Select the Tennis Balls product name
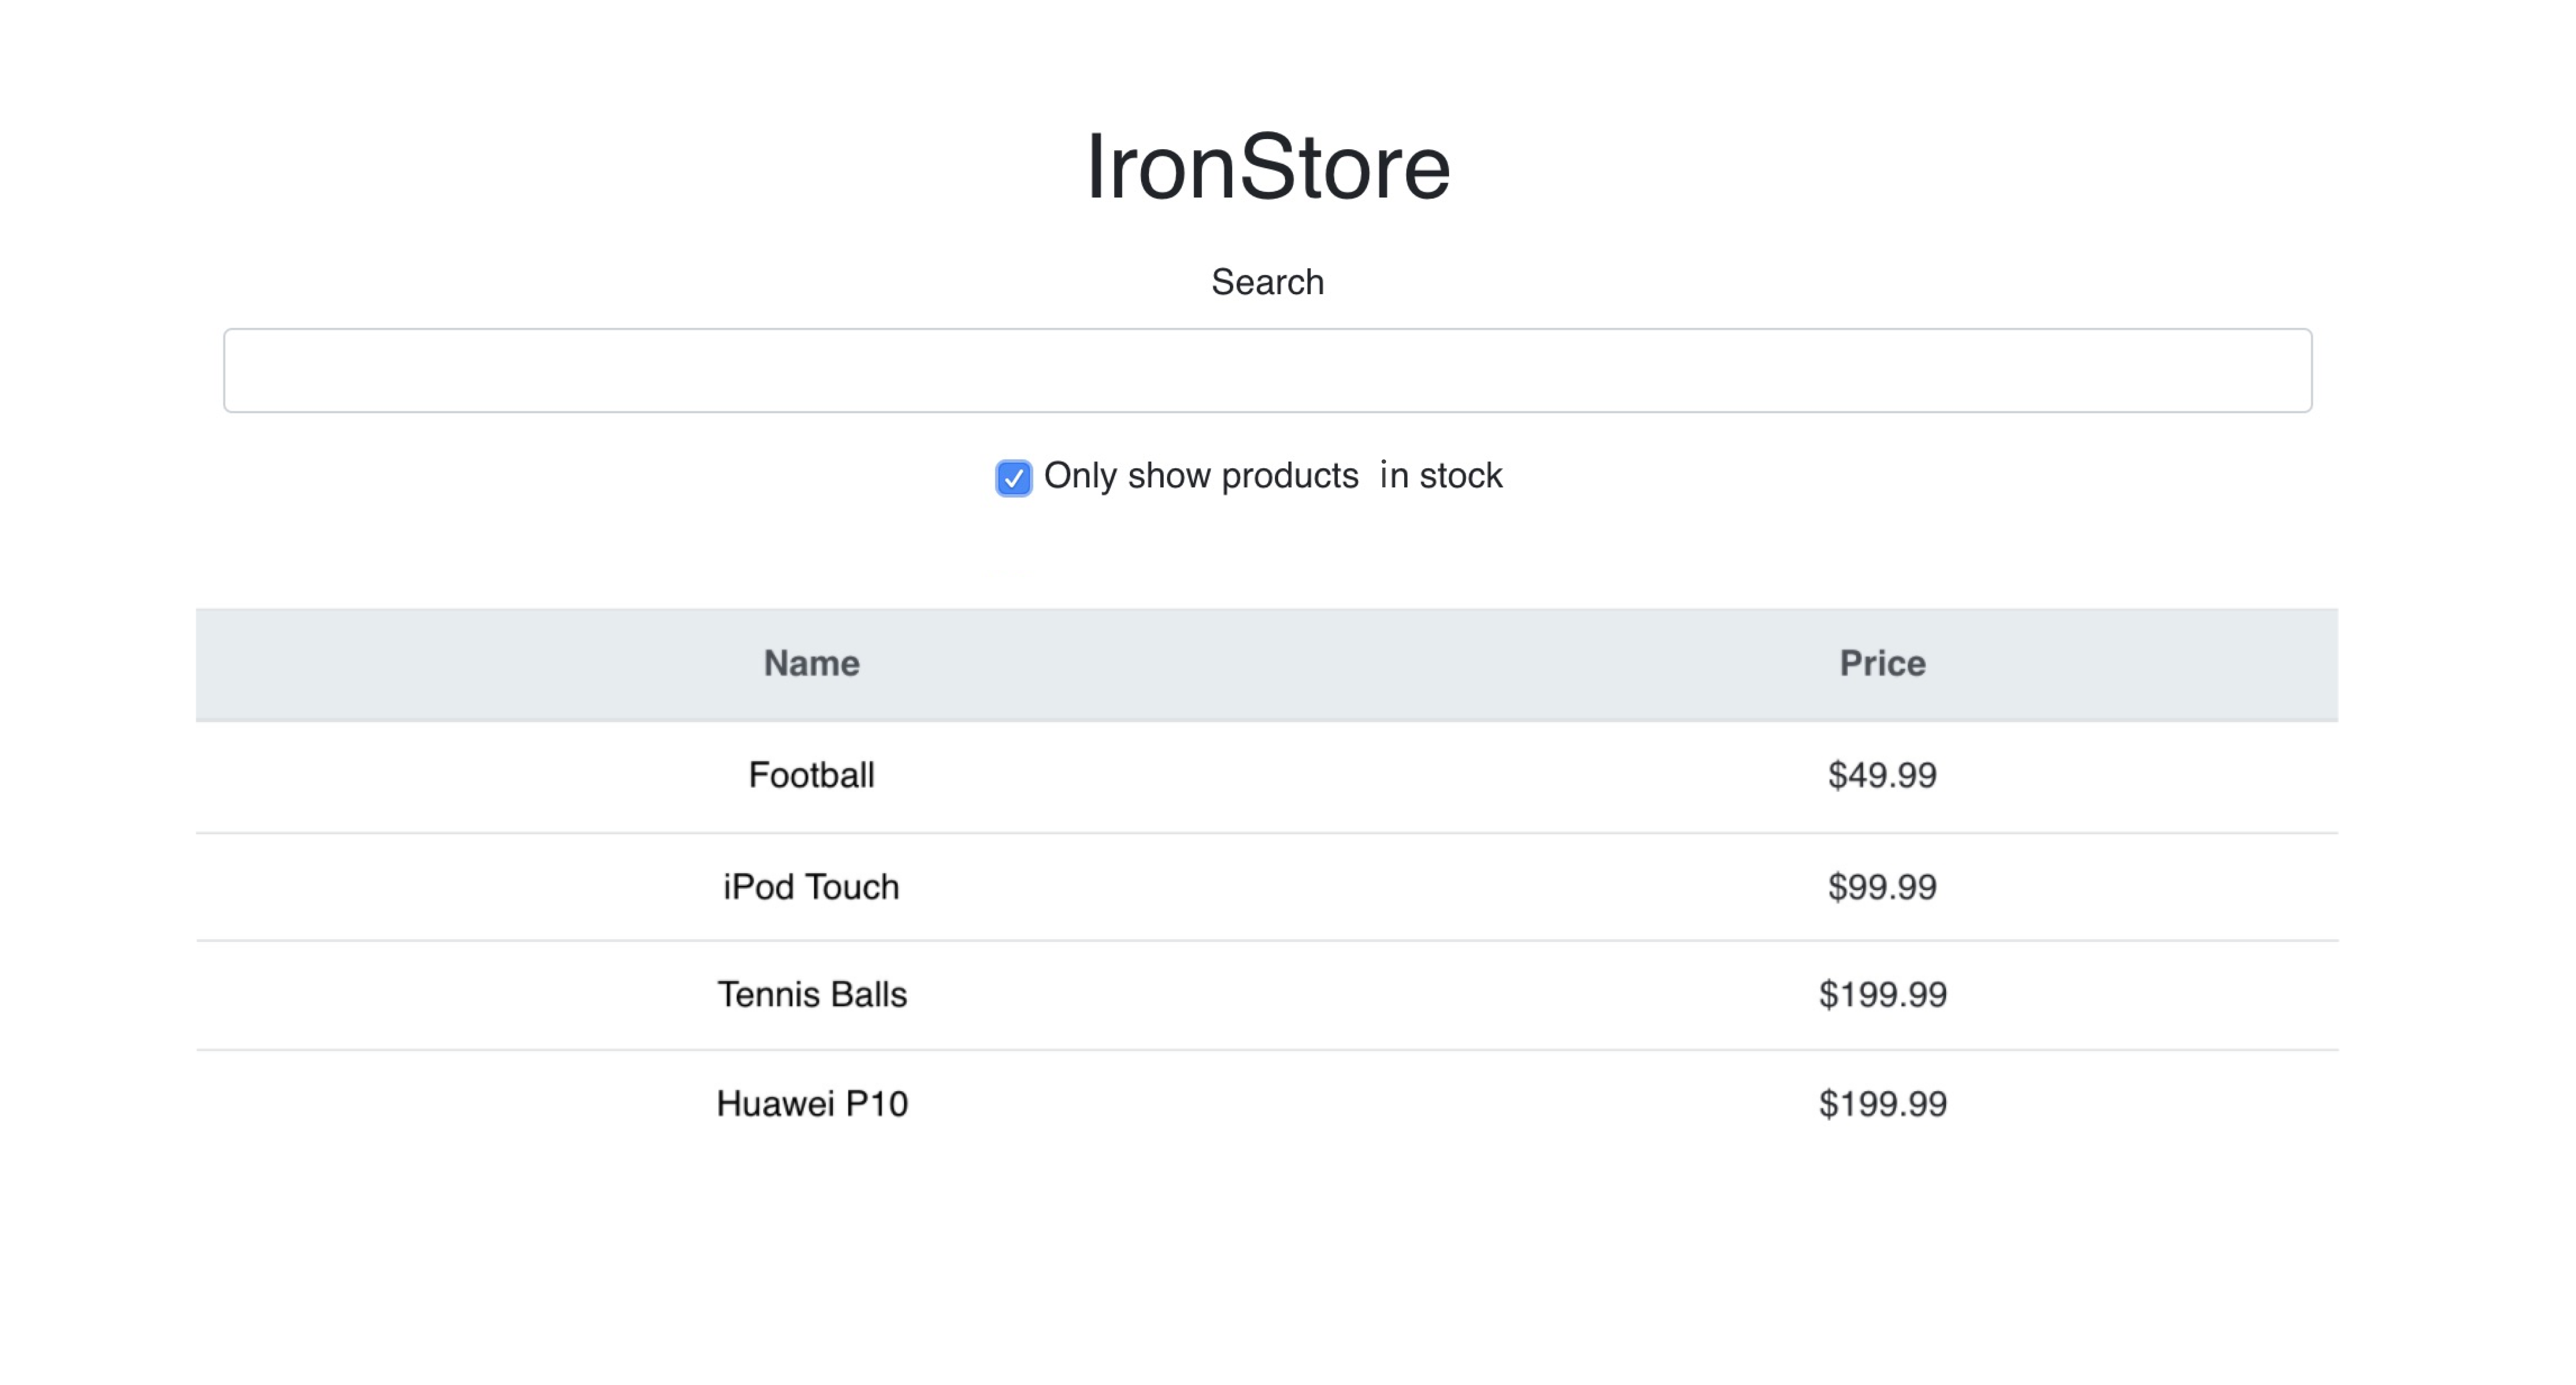This screenshot has height=1385, width=2576. (811, 995)
